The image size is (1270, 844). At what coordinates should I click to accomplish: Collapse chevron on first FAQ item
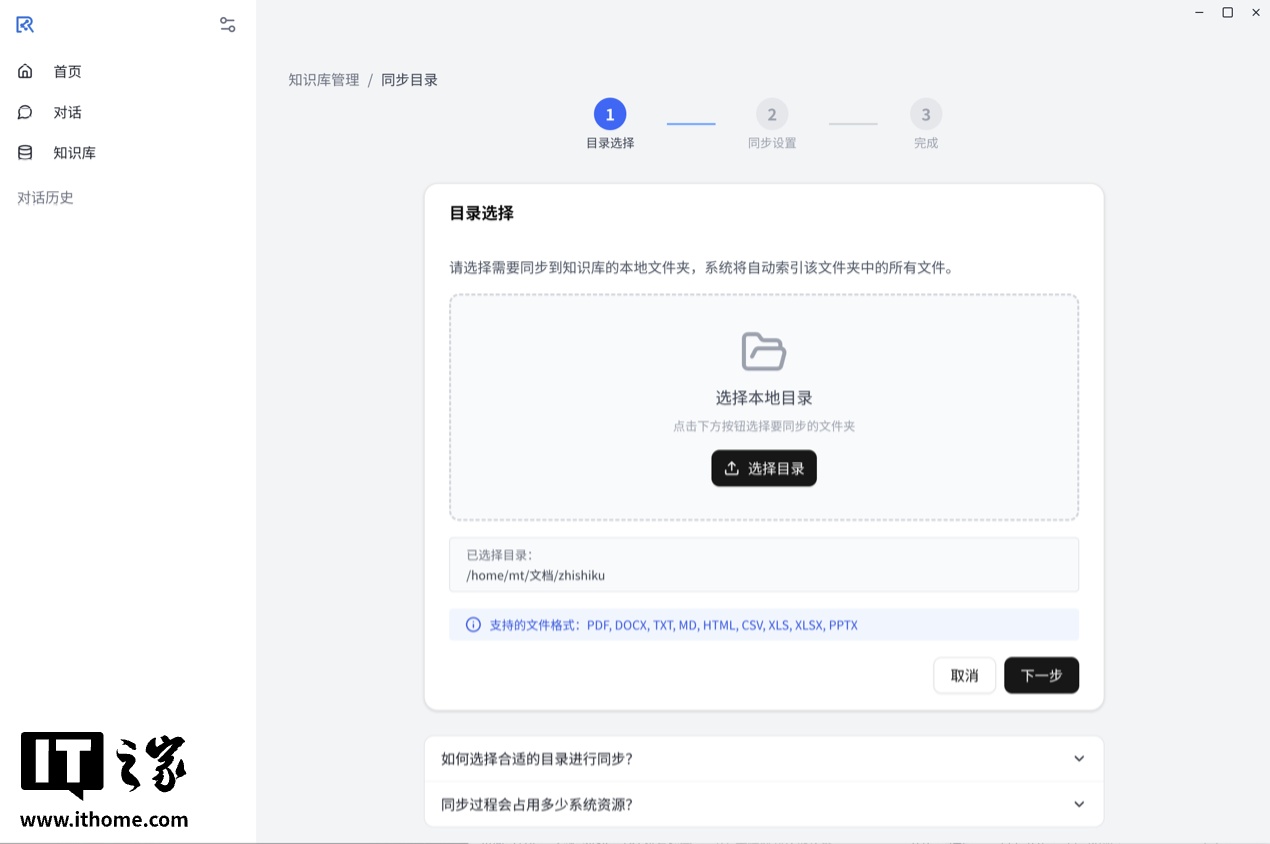[1079, 758]
